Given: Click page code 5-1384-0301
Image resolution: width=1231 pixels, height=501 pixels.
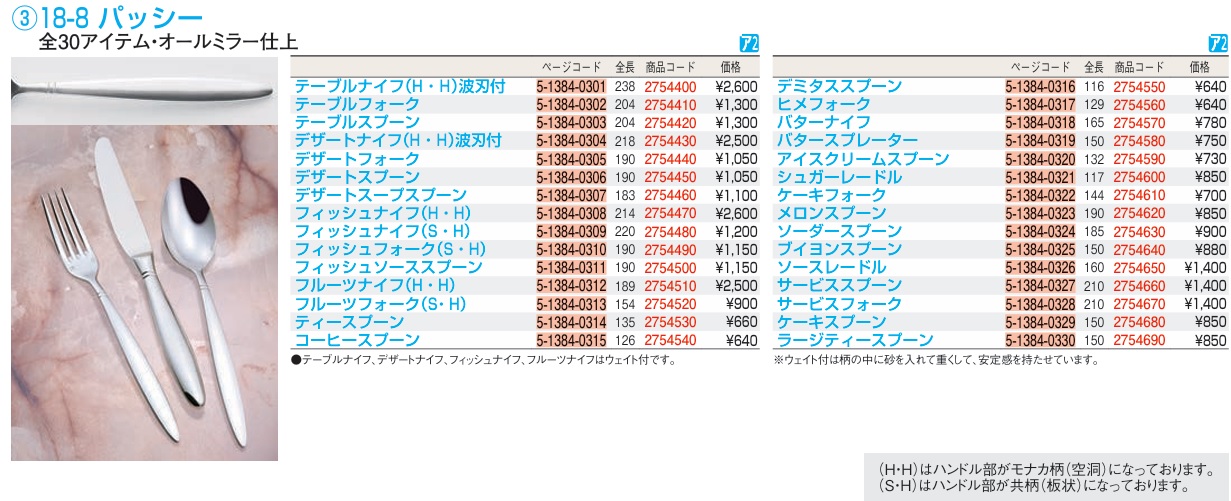Looking at the screenshot, I should (x=571, y=87).
